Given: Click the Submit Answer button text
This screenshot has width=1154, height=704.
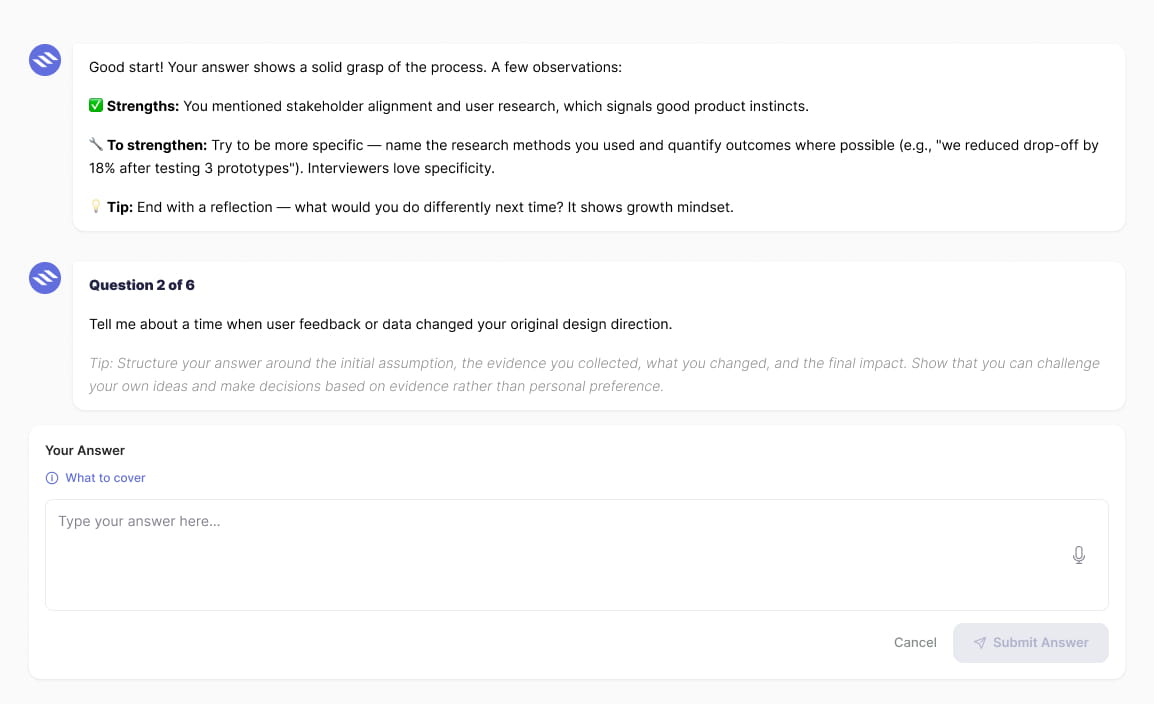Looking at the screenshot, I should 1040,643.
